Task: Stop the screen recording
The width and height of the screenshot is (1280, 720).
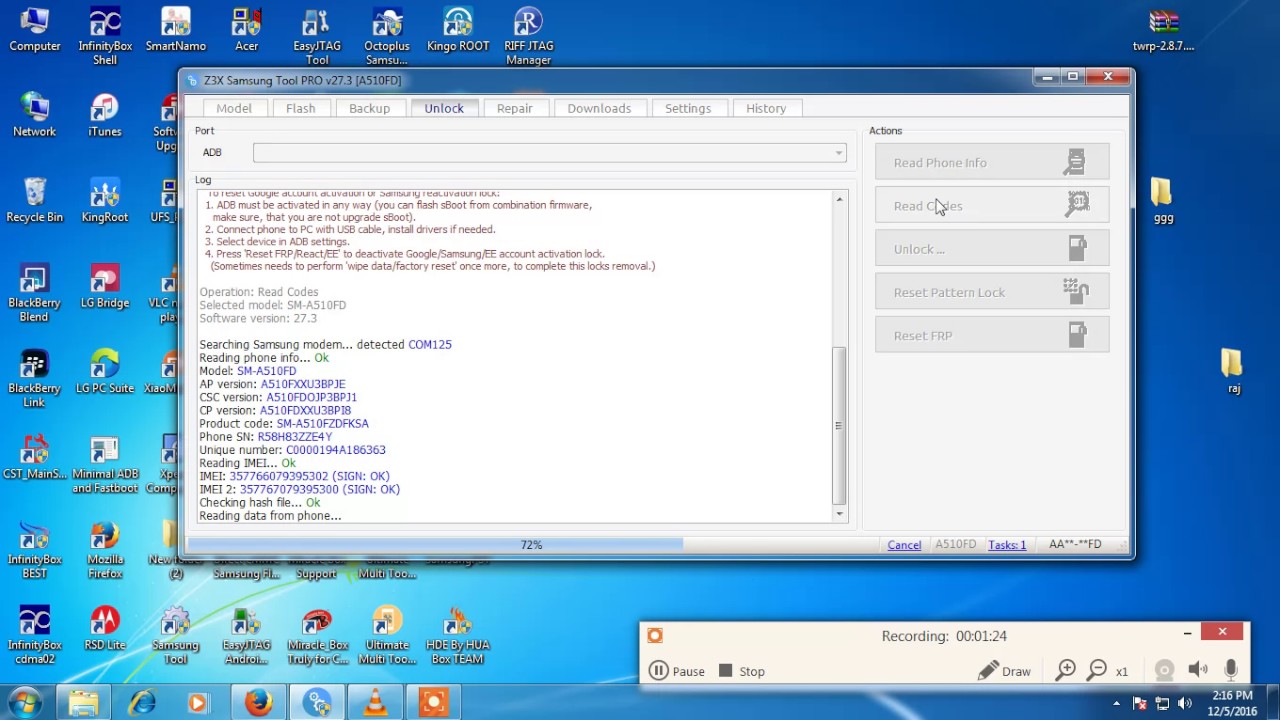Action: [x=742, y=671]
